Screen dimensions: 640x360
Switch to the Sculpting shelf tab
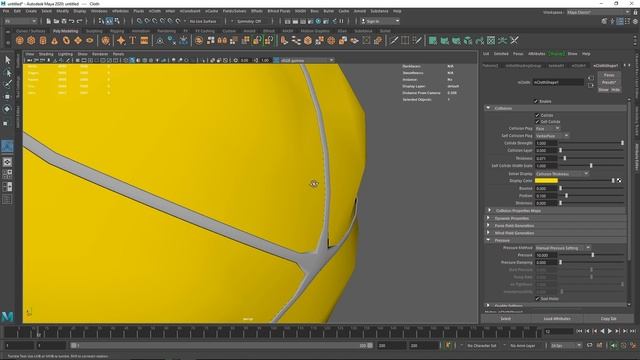click(x=94, y=31)
